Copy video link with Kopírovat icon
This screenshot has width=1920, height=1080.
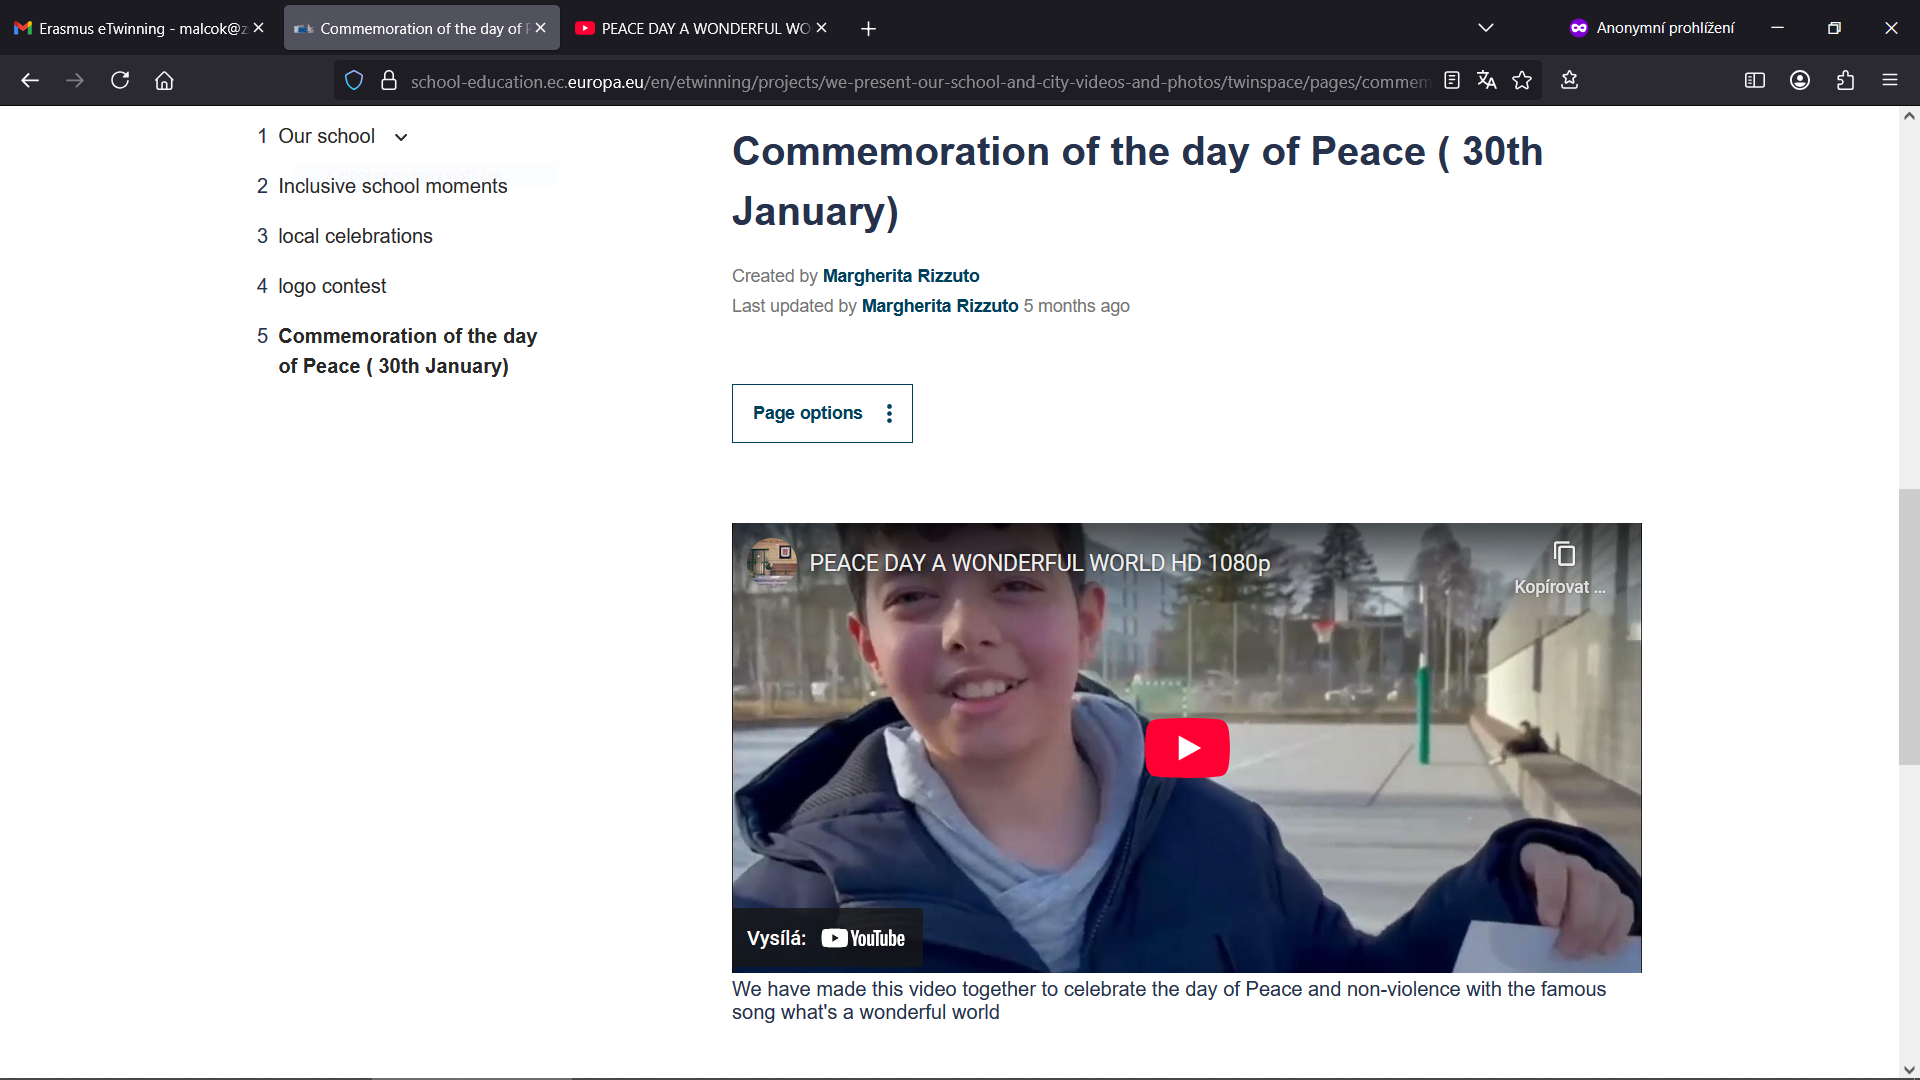click(x=1564, y=555)
